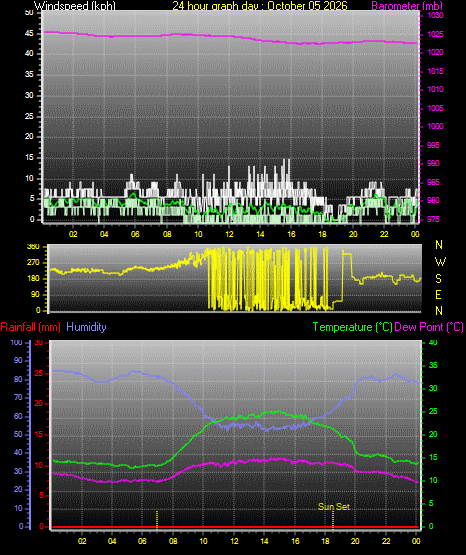
Task: Click the blue 'Humidity' legend label
Action: coord(86,327)
